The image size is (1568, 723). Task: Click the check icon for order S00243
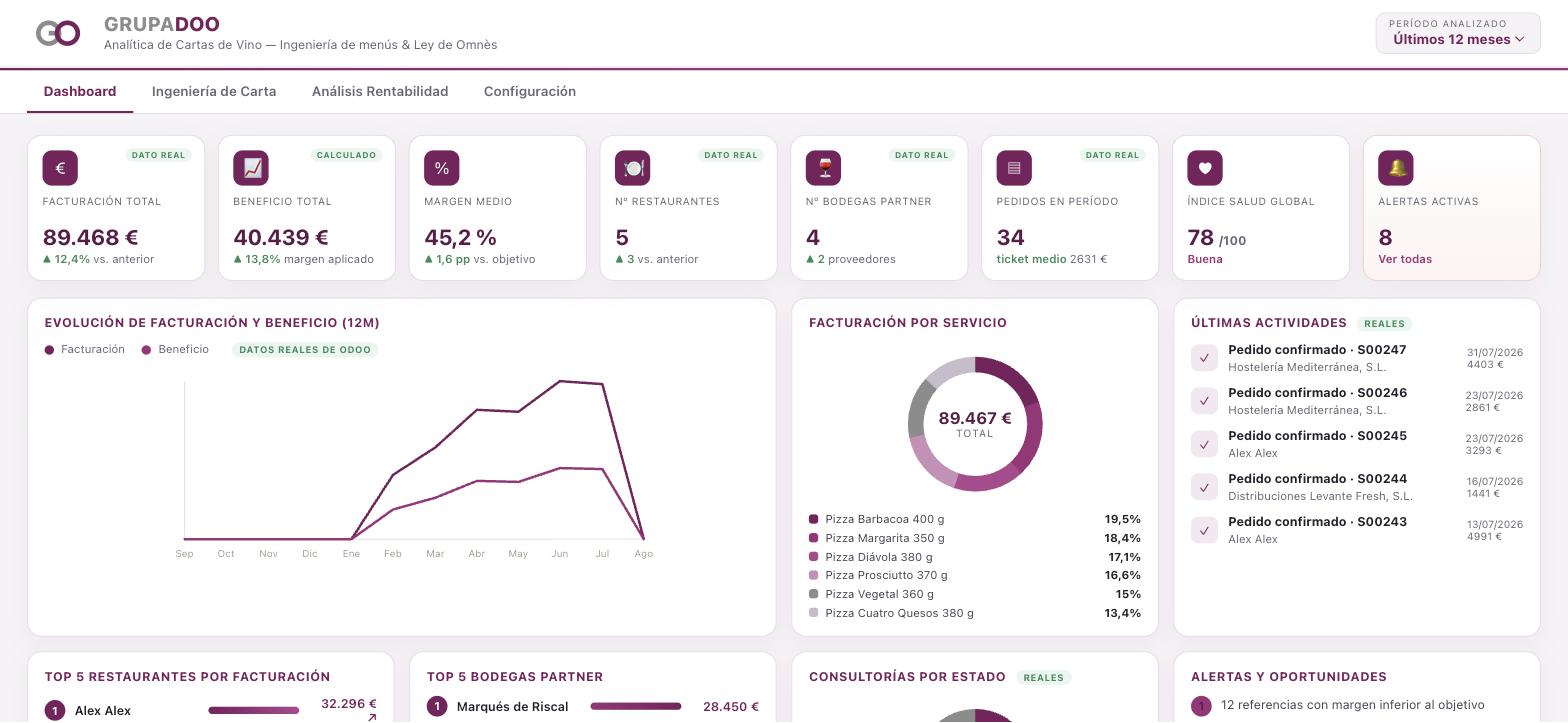(1204, 530)
